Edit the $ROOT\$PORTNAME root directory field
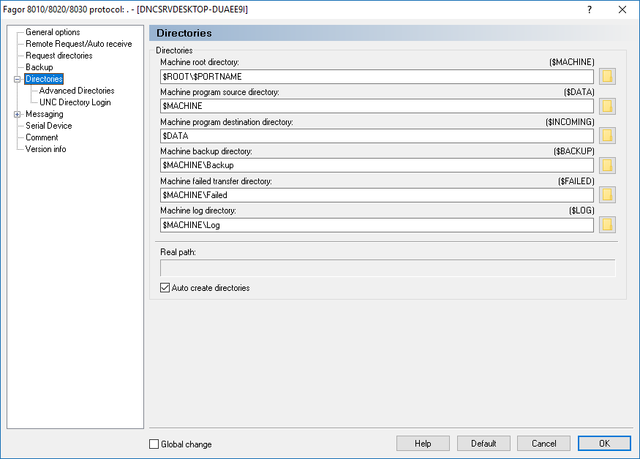 tap(377, 77)
